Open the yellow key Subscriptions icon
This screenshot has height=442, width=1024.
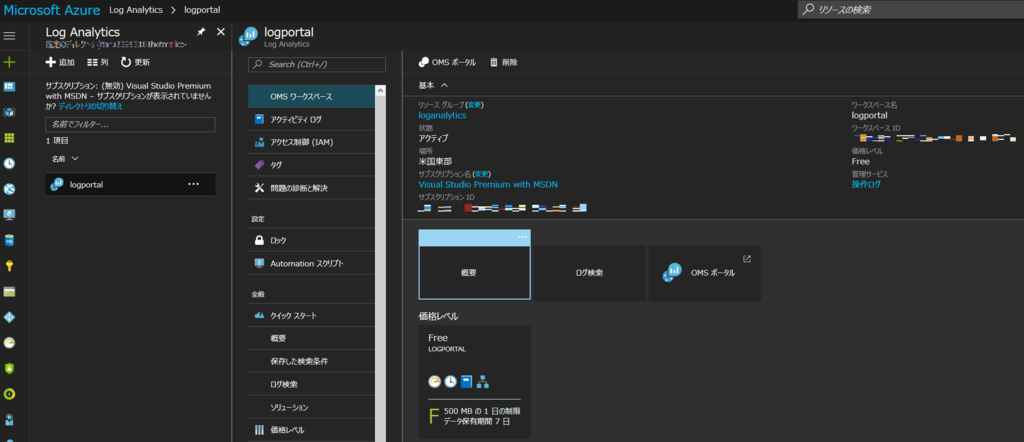9,266
